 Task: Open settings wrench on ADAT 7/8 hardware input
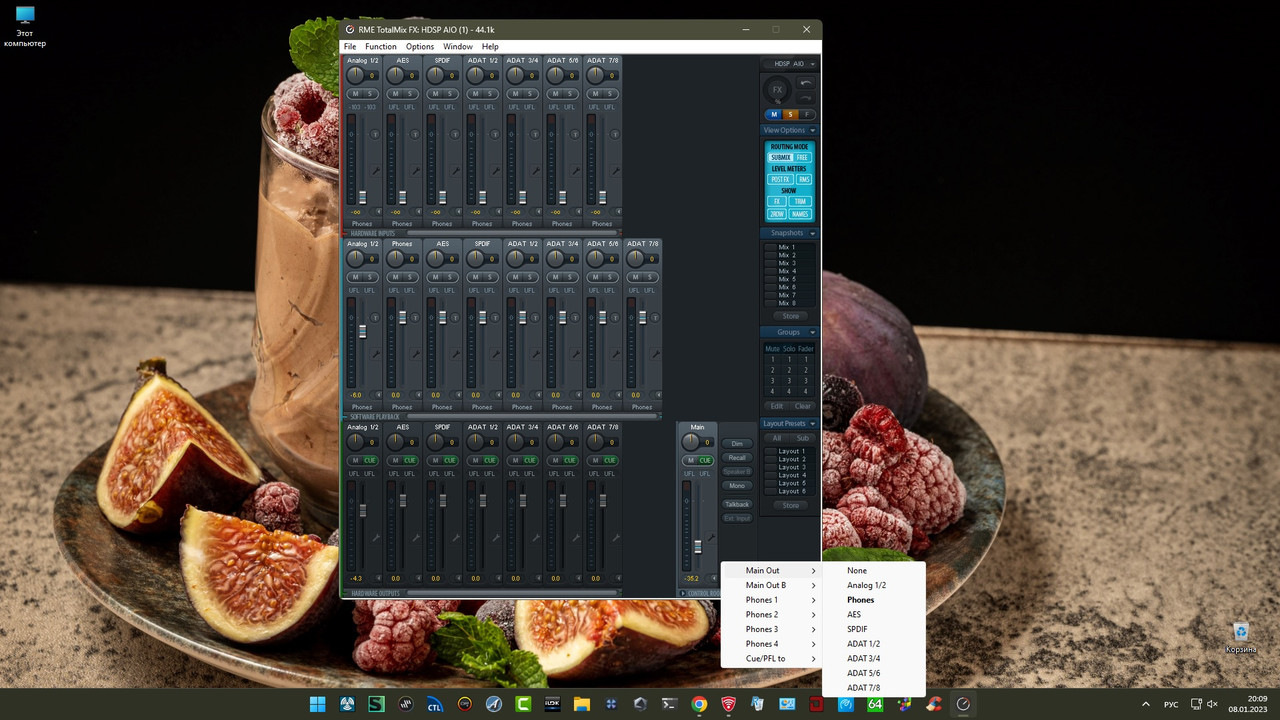(x=615, y=171)
